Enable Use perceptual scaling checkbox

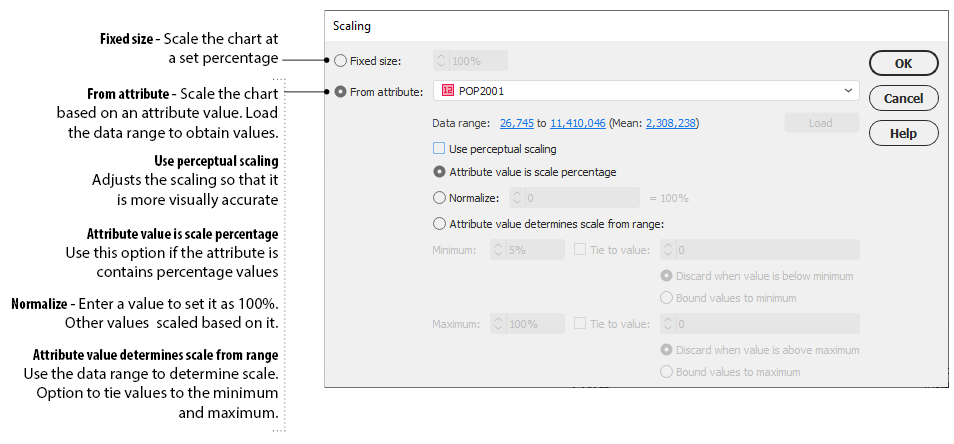(x=439, y=149)
